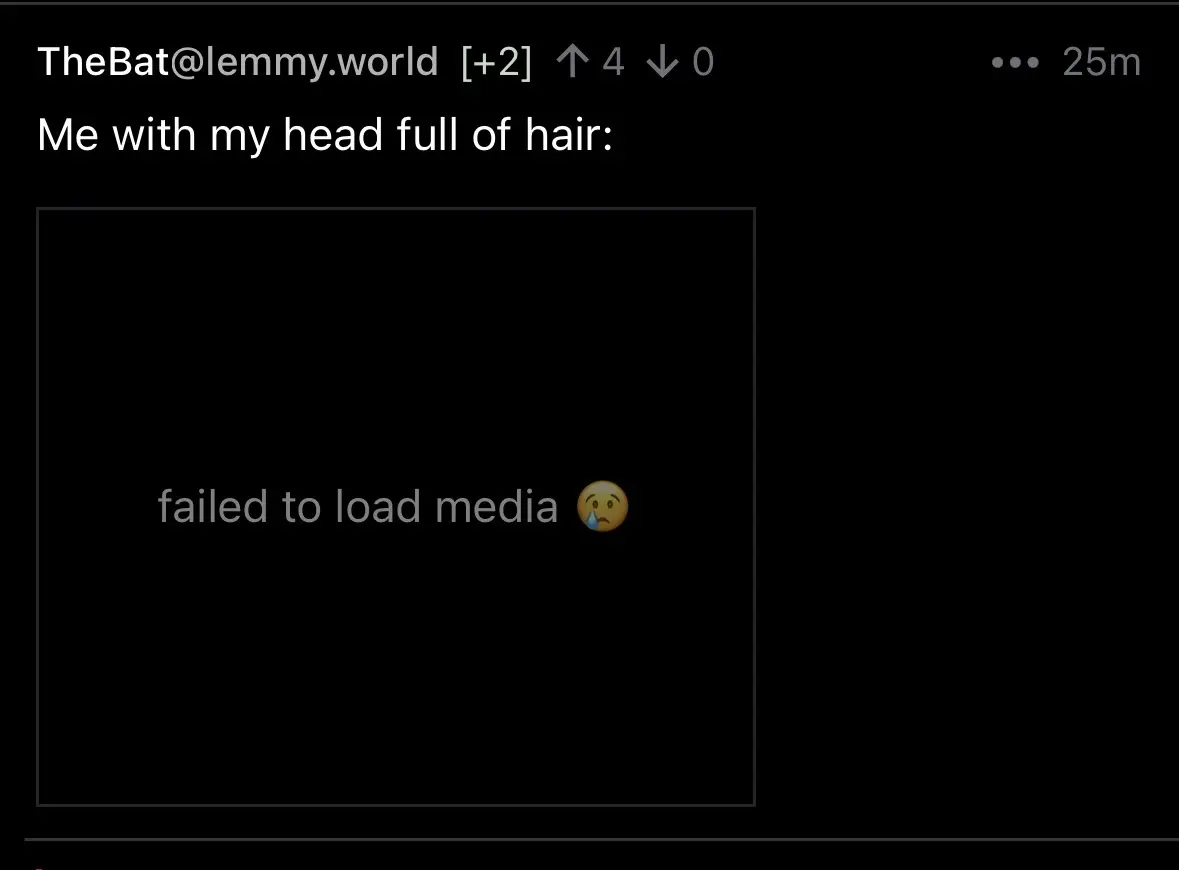The width and height of the screenshot is (1179, 870).
Task: Upvote TheBat's comment with the up arrow
Action: click(572, 61)
